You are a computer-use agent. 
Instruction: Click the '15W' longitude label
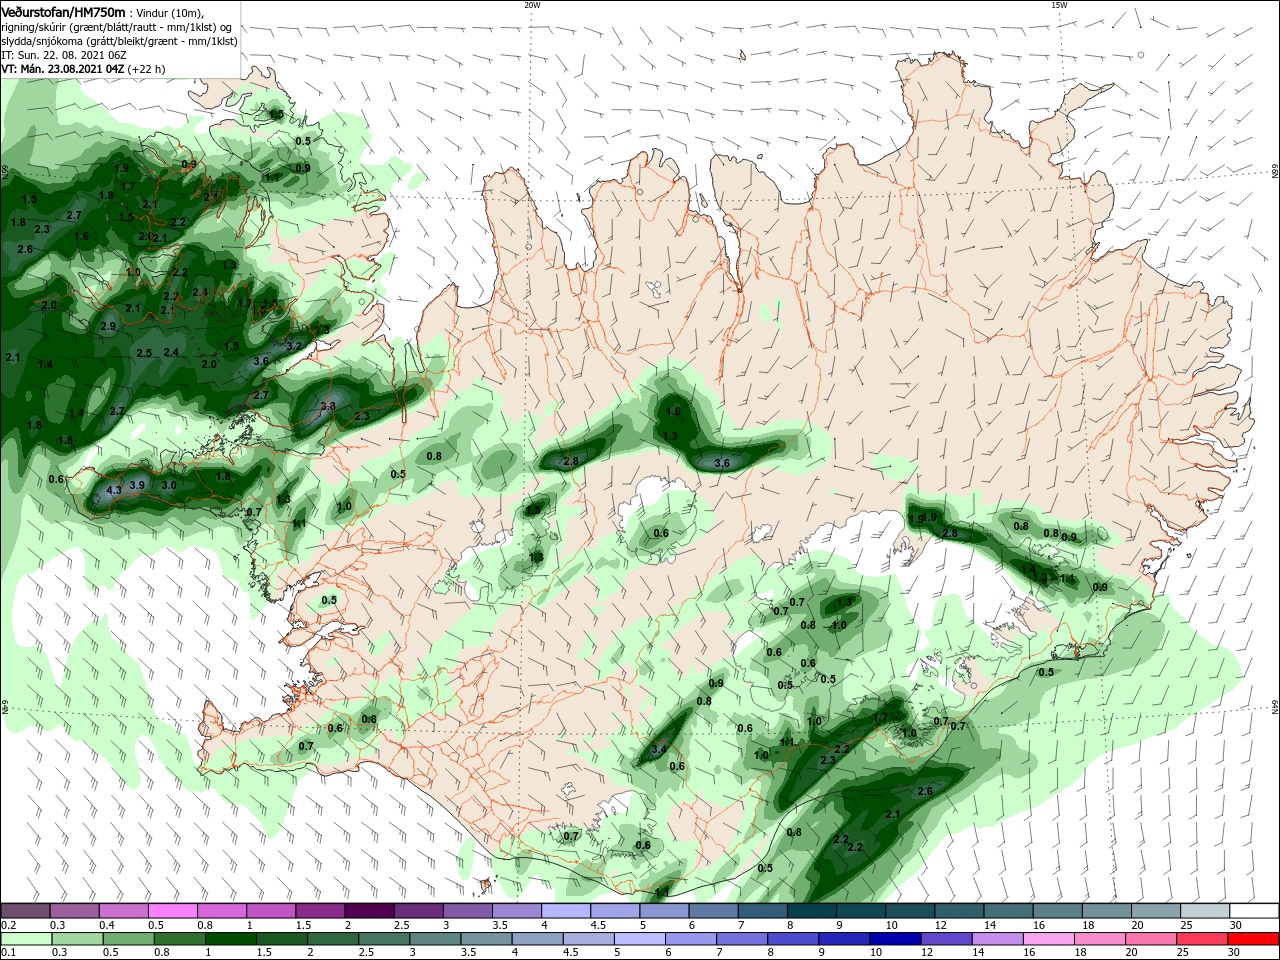pos(1059,5)
